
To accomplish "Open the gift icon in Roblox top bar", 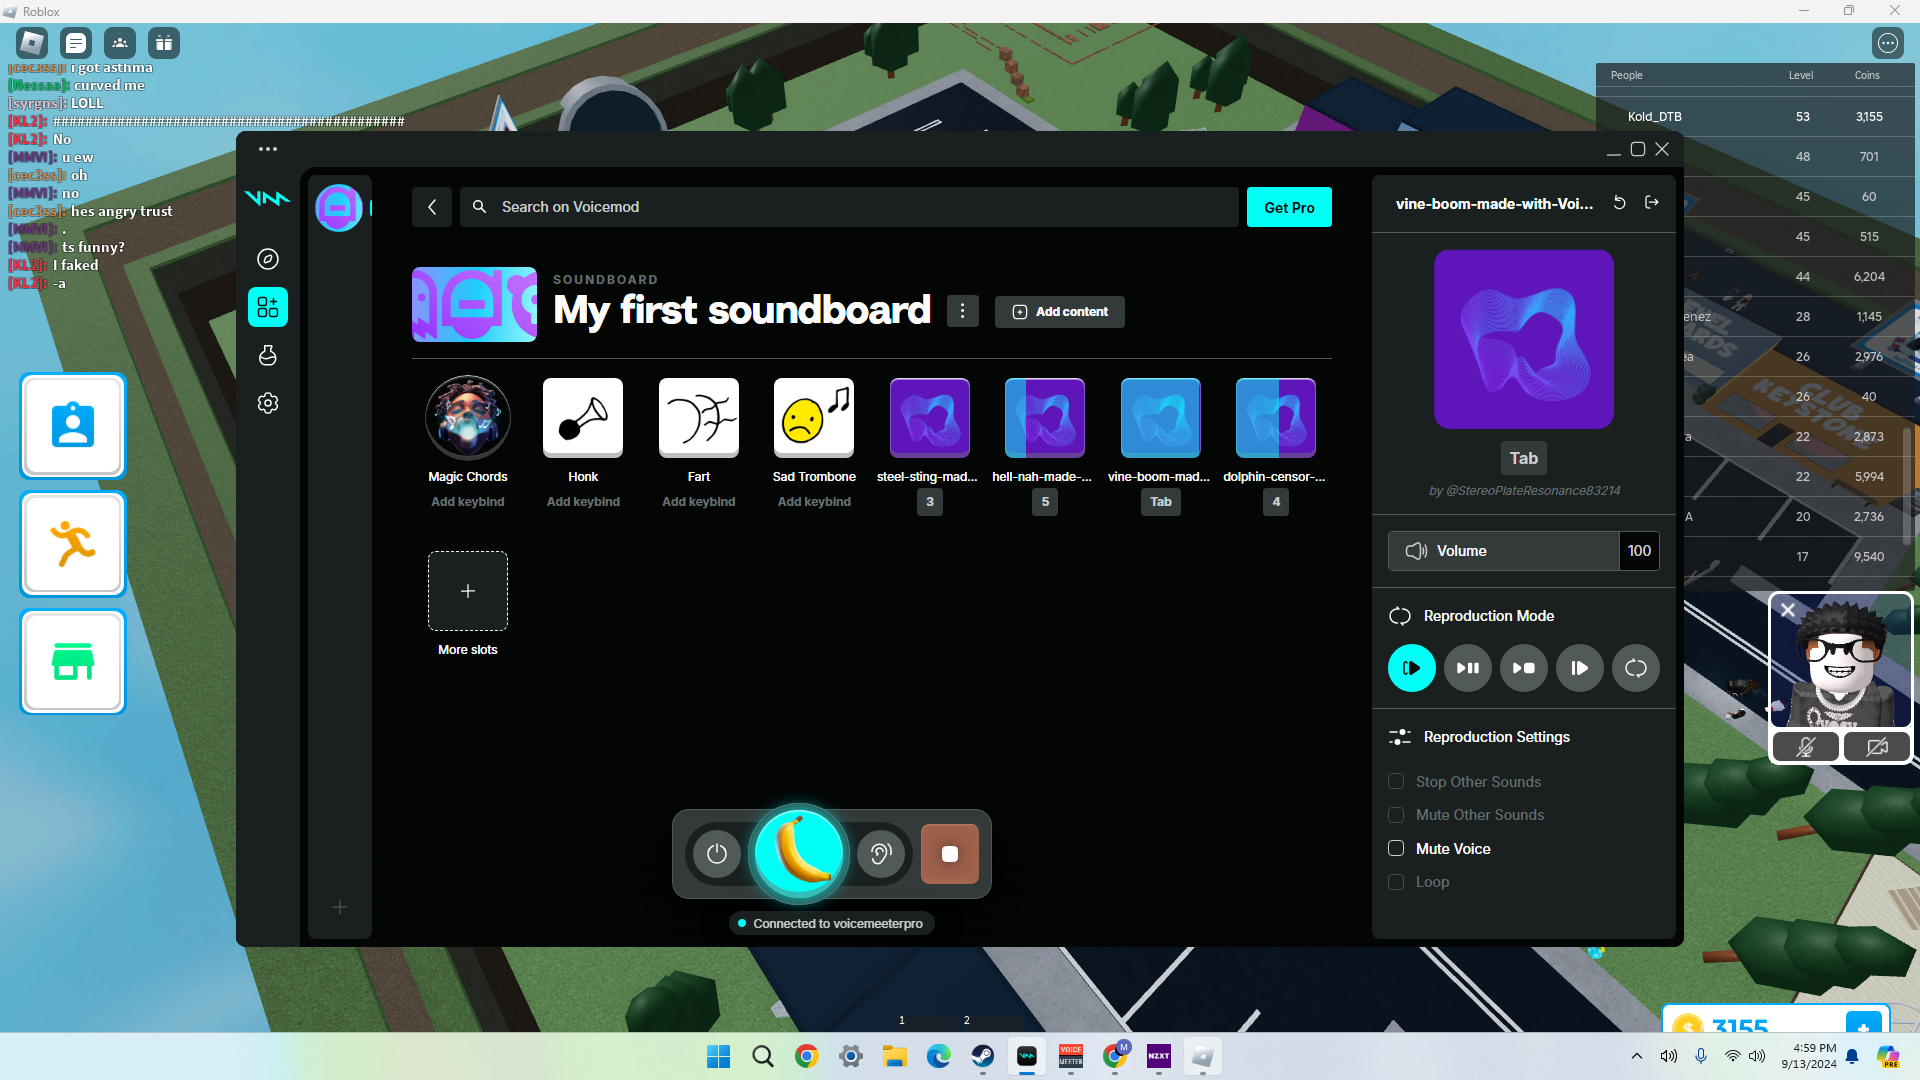I will coord(164,43).
